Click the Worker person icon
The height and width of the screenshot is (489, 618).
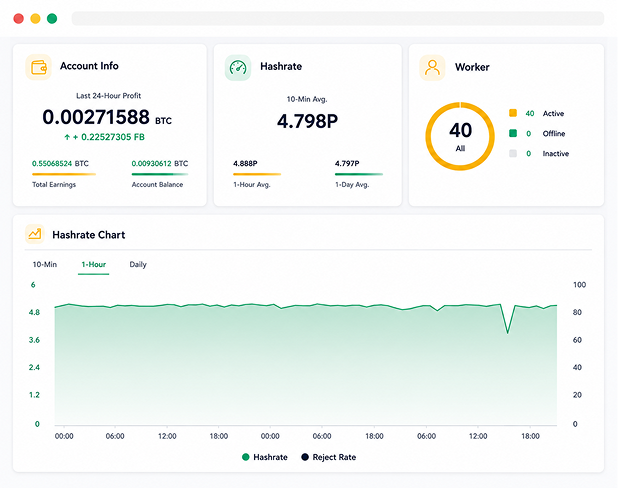click(x=432, y=68)
